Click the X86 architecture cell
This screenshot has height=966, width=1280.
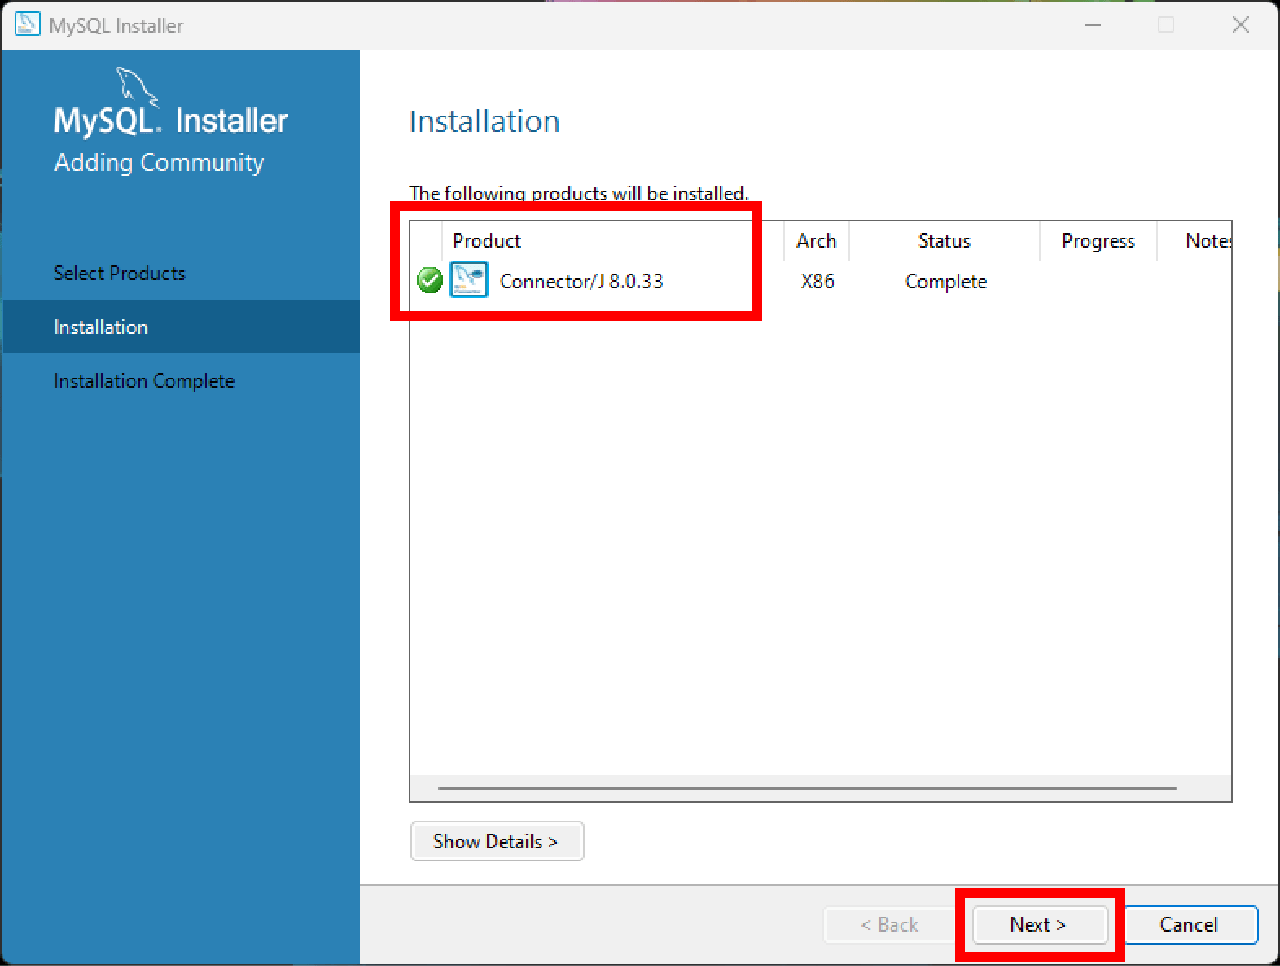[818, 281]
